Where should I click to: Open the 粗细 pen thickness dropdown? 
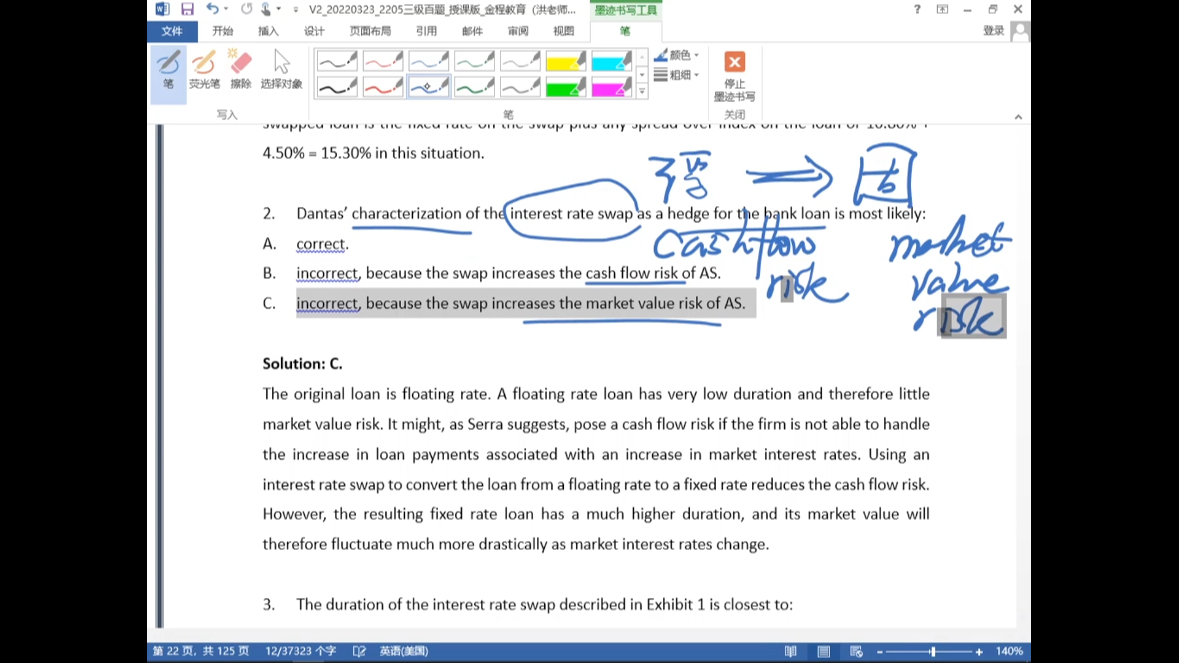click(677, 75)
